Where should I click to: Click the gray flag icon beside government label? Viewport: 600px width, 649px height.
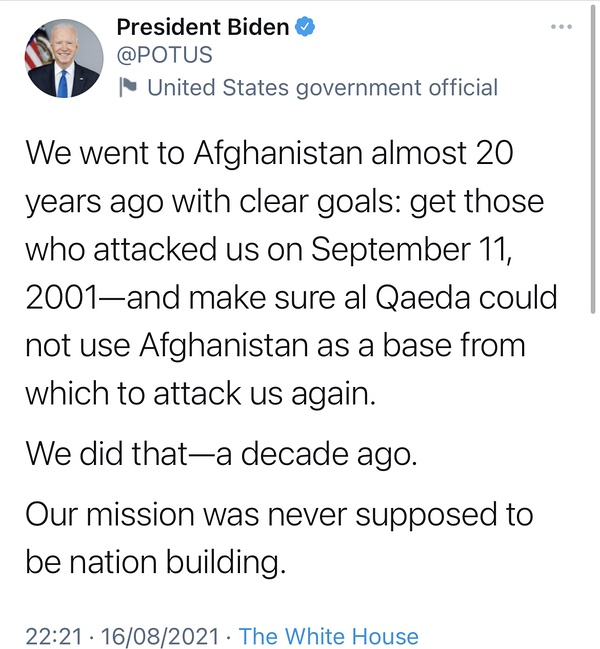point(127,87)
